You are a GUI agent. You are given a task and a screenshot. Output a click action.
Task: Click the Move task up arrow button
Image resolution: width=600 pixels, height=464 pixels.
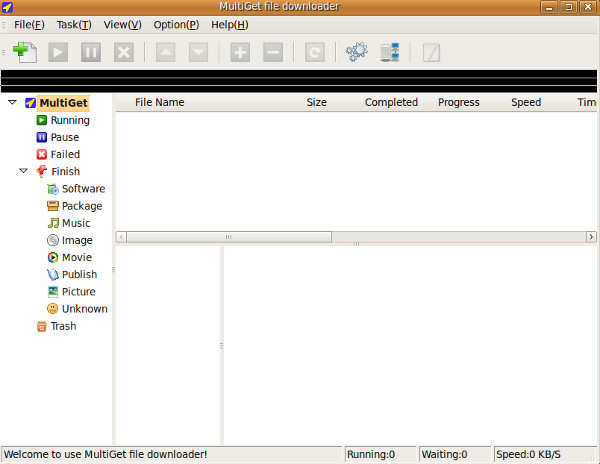click(166, 52)
